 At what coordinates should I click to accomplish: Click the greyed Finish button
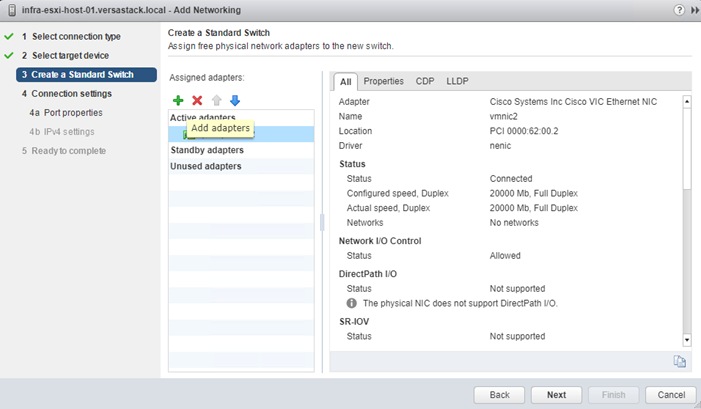point(613,395)
